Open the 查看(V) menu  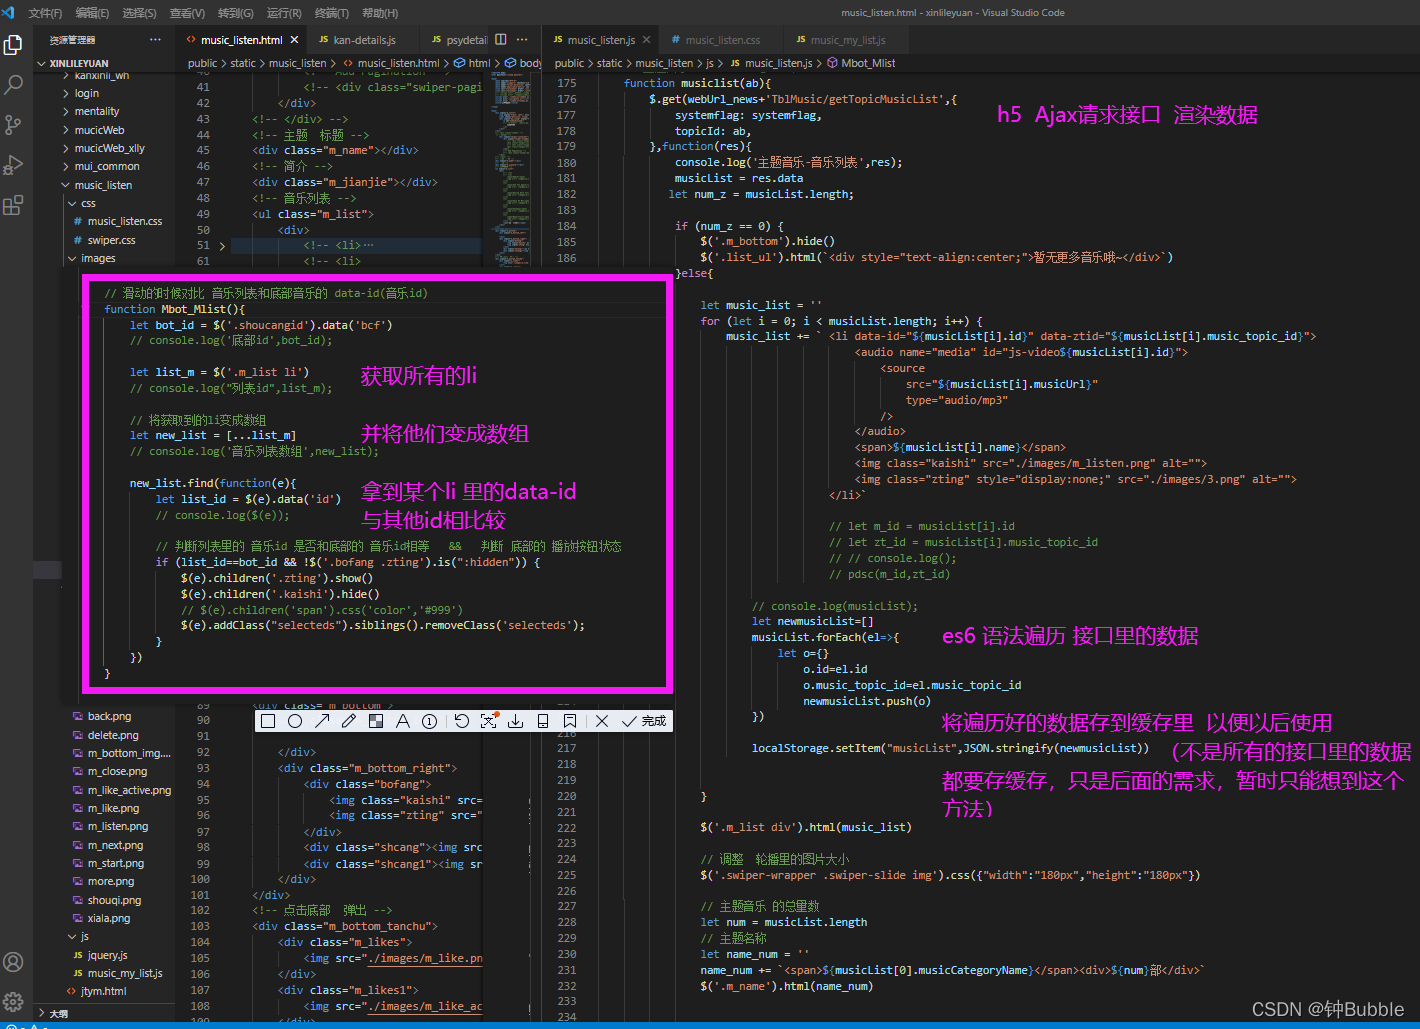187,13
